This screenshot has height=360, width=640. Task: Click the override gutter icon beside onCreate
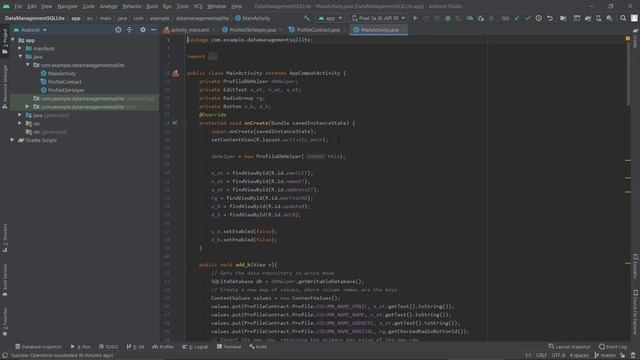click(x=175, y=123)
